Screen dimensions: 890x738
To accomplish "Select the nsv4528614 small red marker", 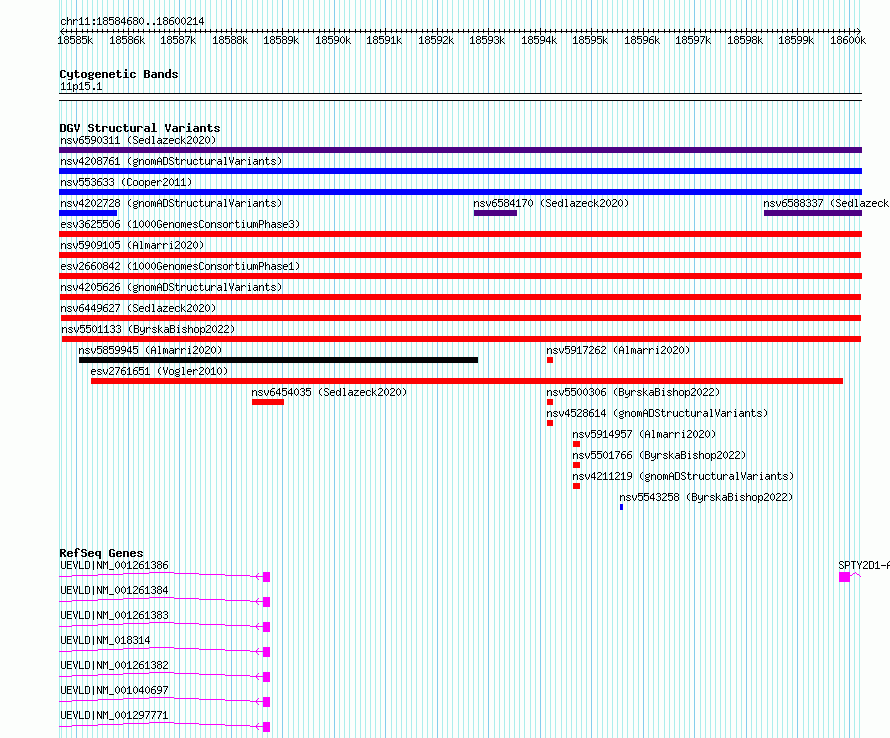I will click(x=550, y=423).
